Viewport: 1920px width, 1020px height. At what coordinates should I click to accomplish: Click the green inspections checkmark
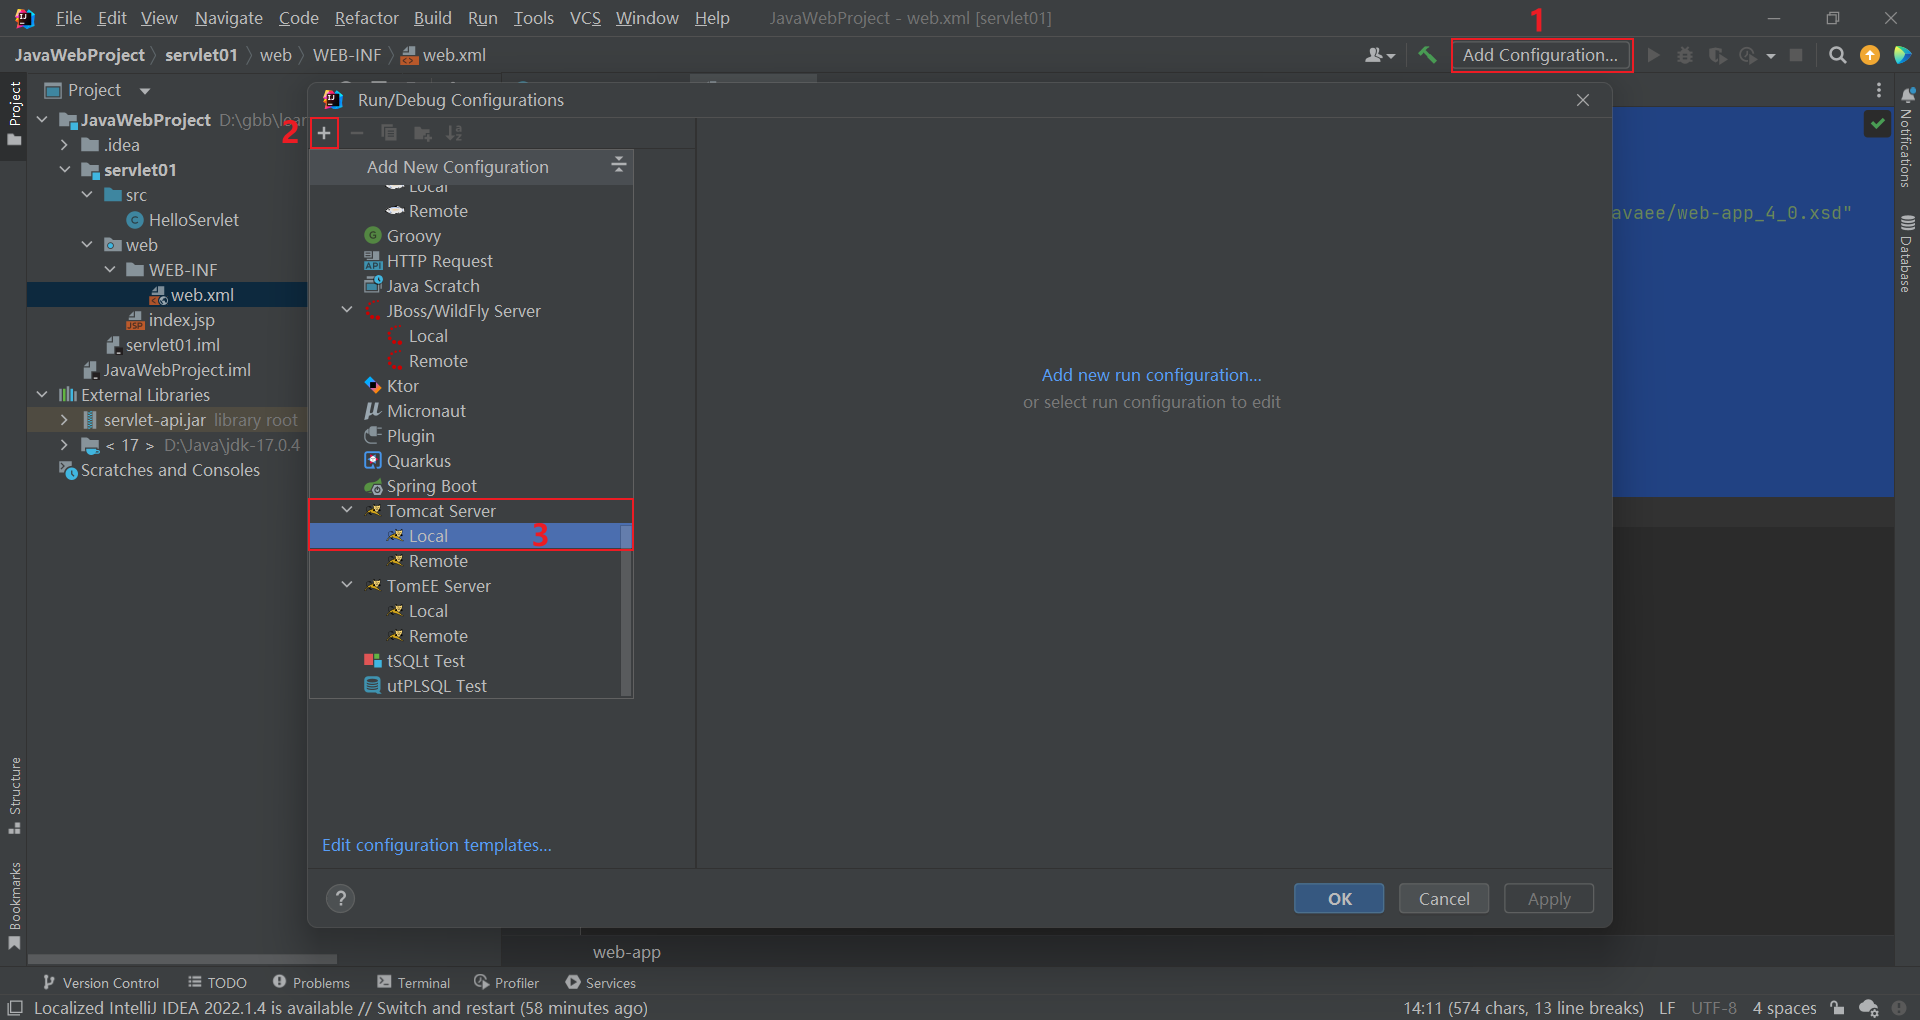[x=1877, y=123]
